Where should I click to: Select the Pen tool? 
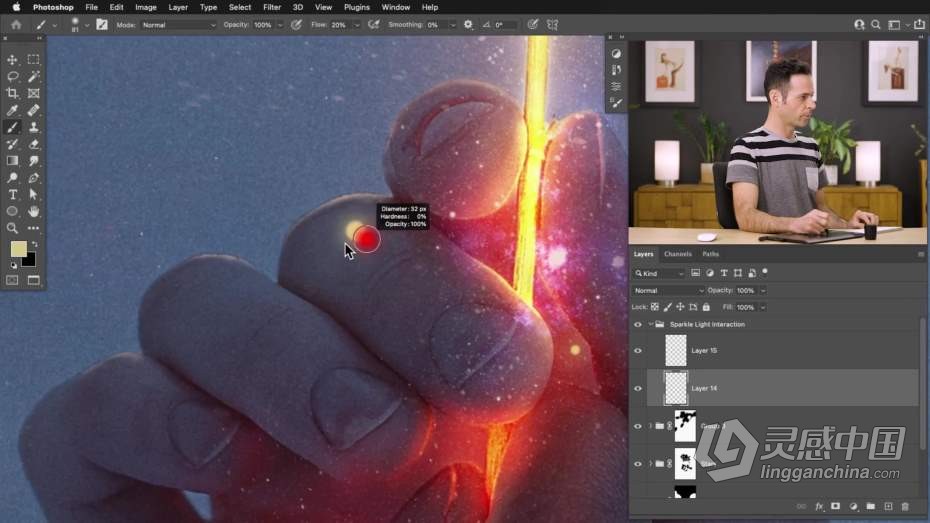tap(33, 178)
